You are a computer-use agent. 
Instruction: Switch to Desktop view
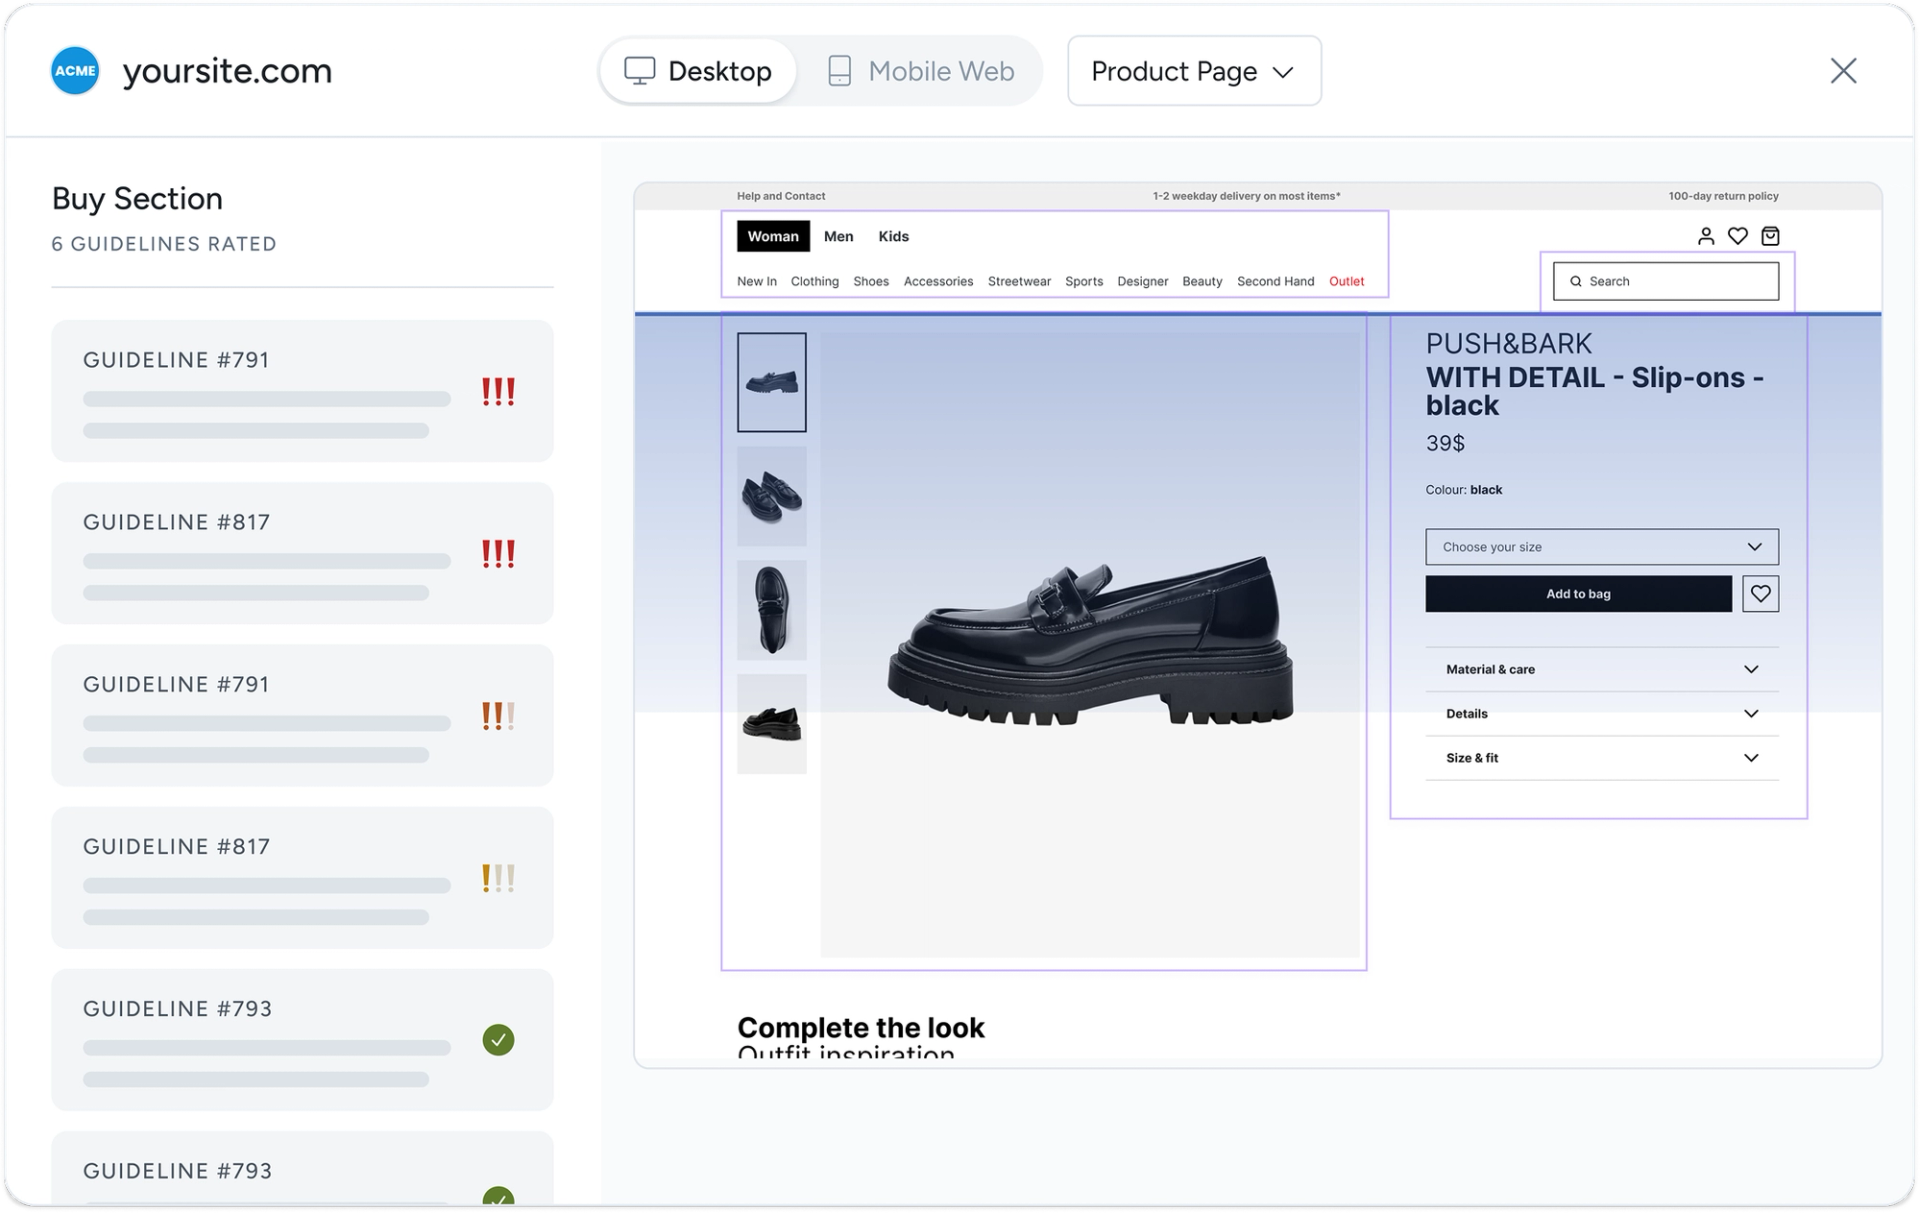[x=698, y=71]
